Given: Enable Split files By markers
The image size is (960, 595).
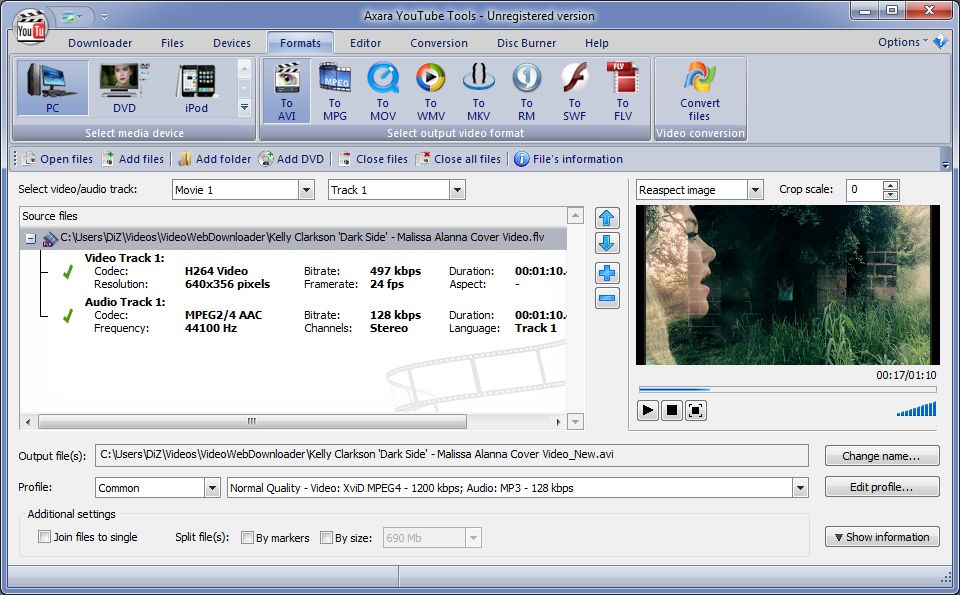Looking at the screenshot, I should tap(247, 537).
